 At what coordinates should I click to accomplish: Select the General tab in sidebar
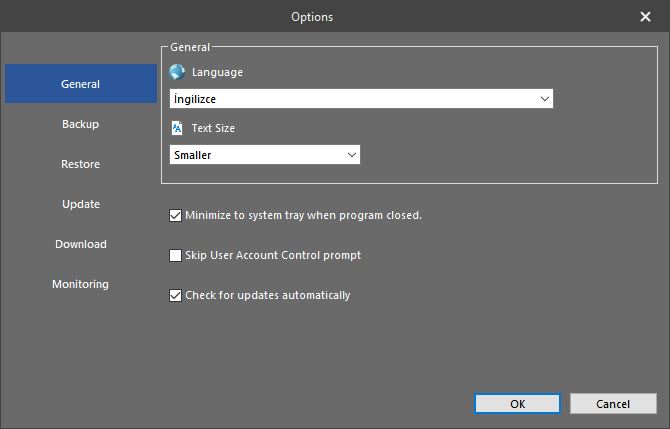[81, 84]
